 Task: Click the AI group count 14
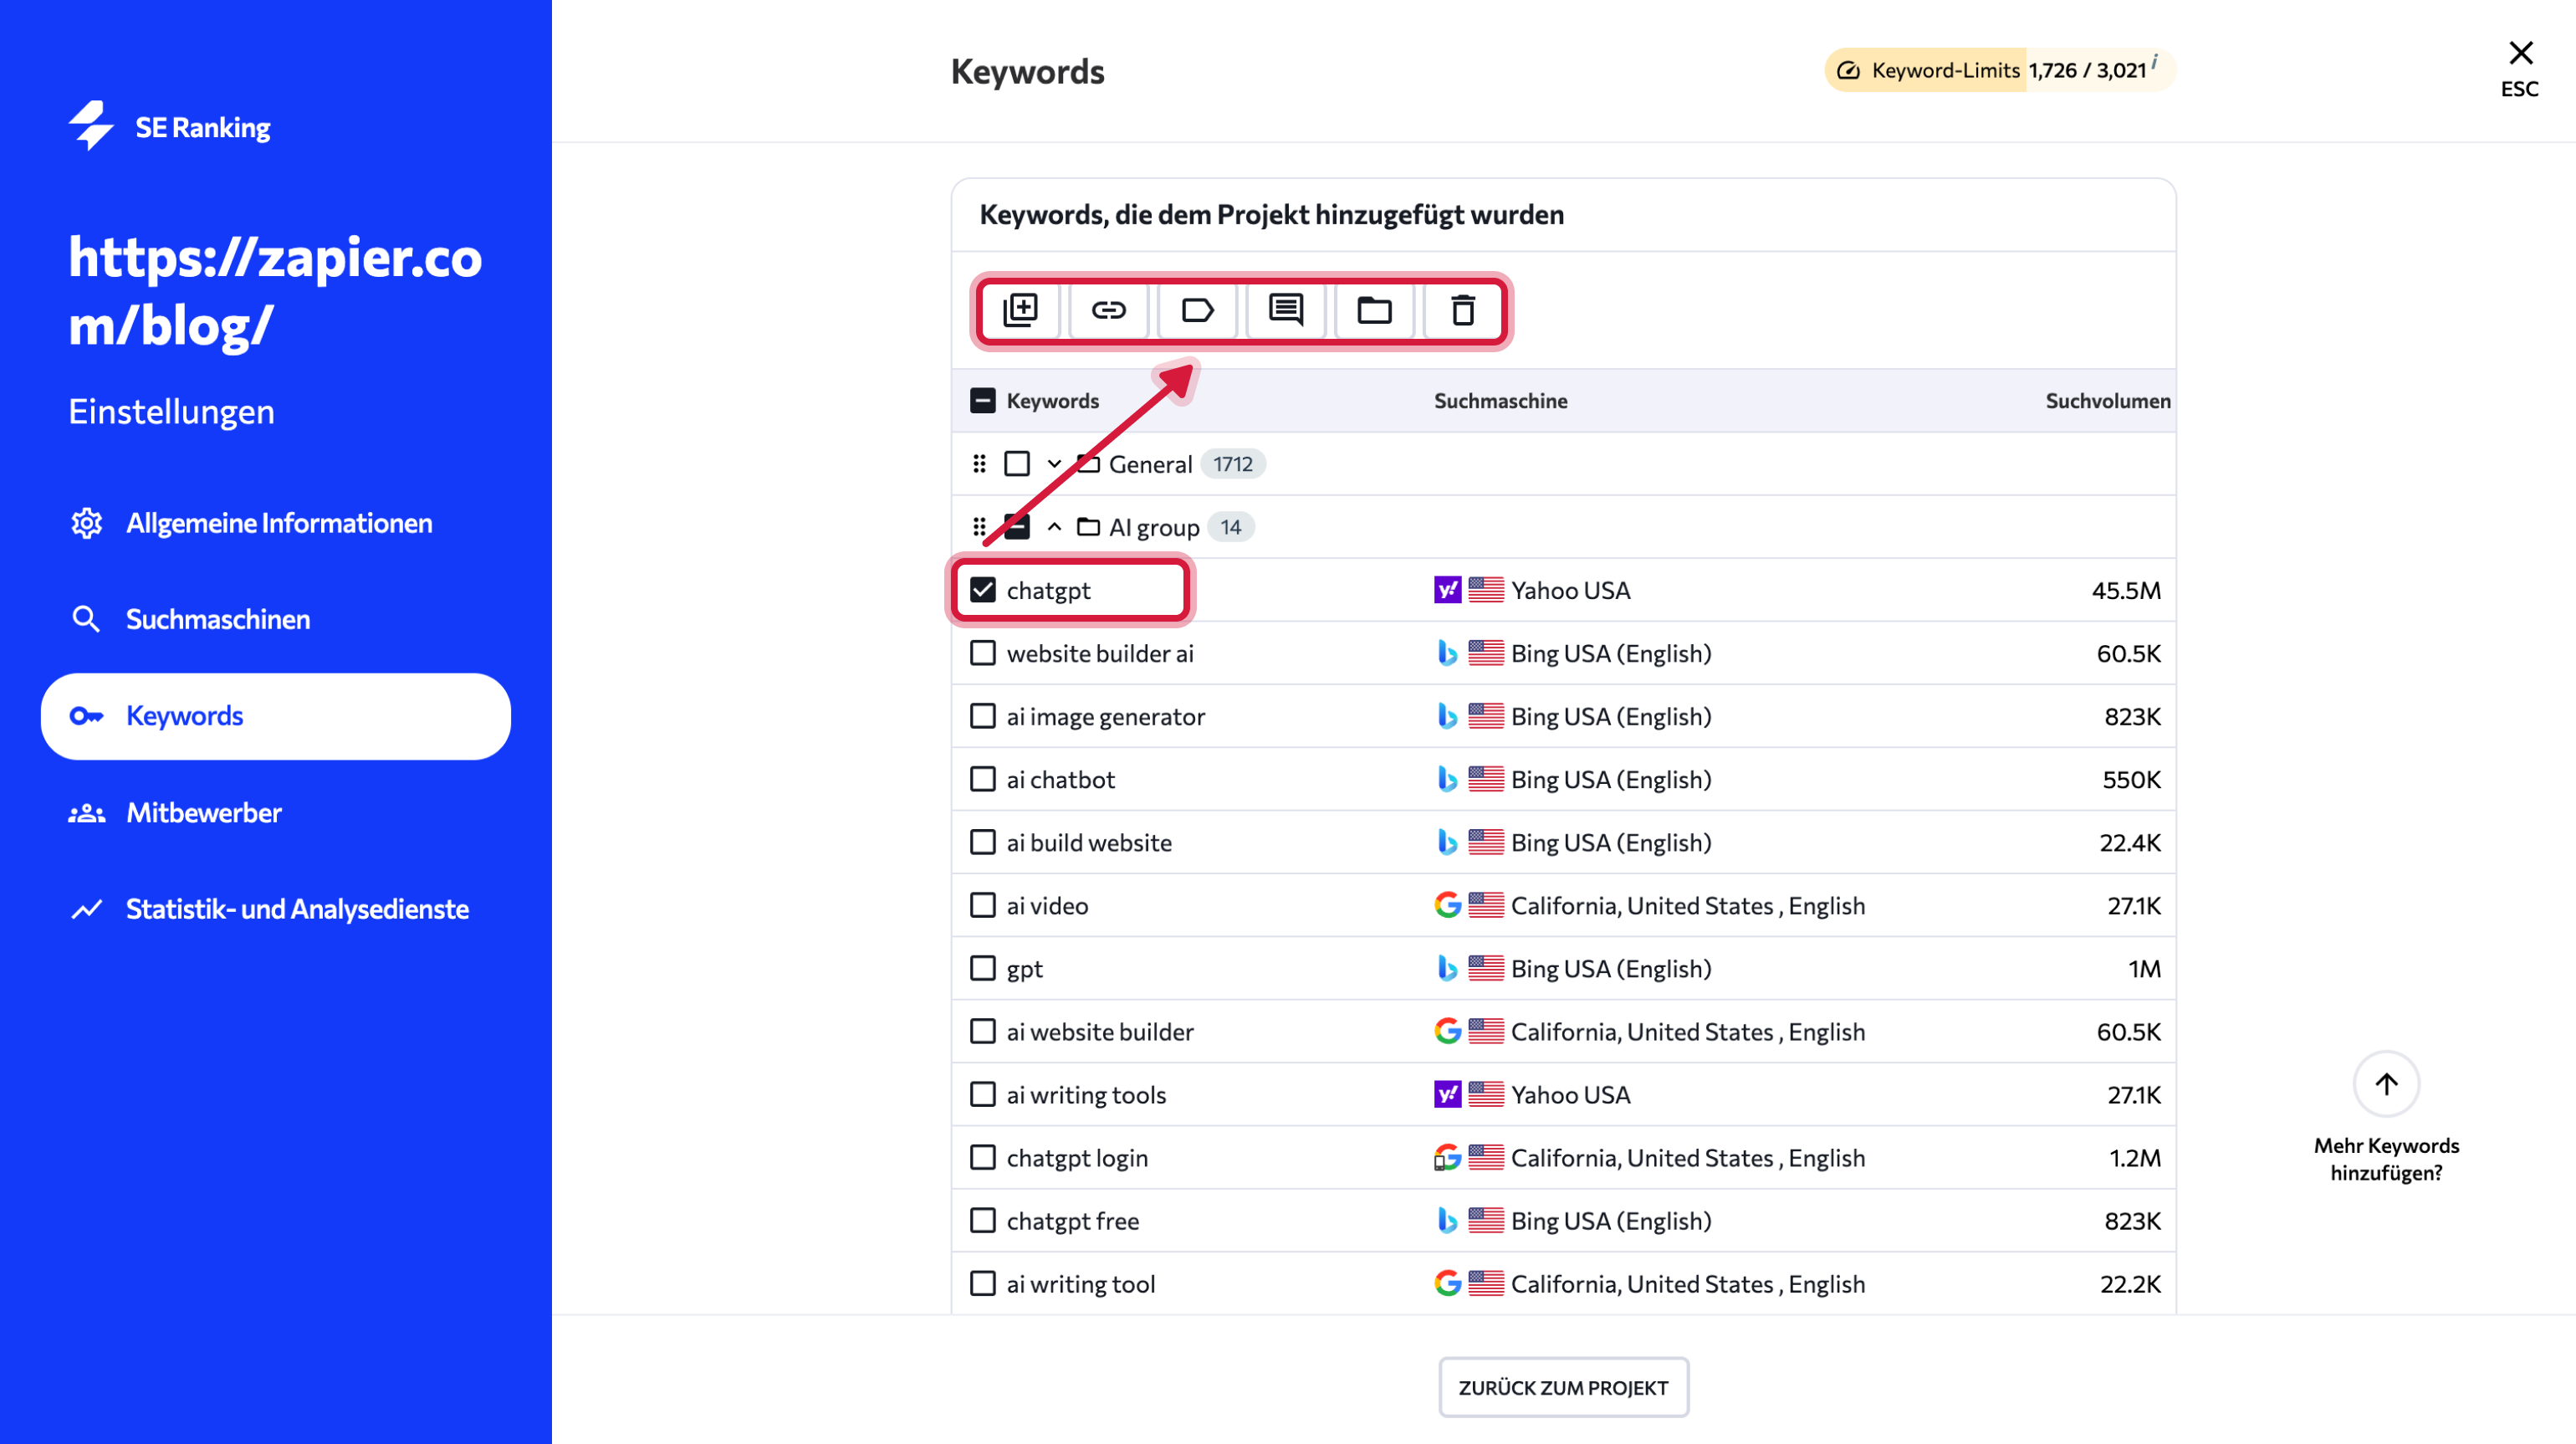coord(1230,527)
